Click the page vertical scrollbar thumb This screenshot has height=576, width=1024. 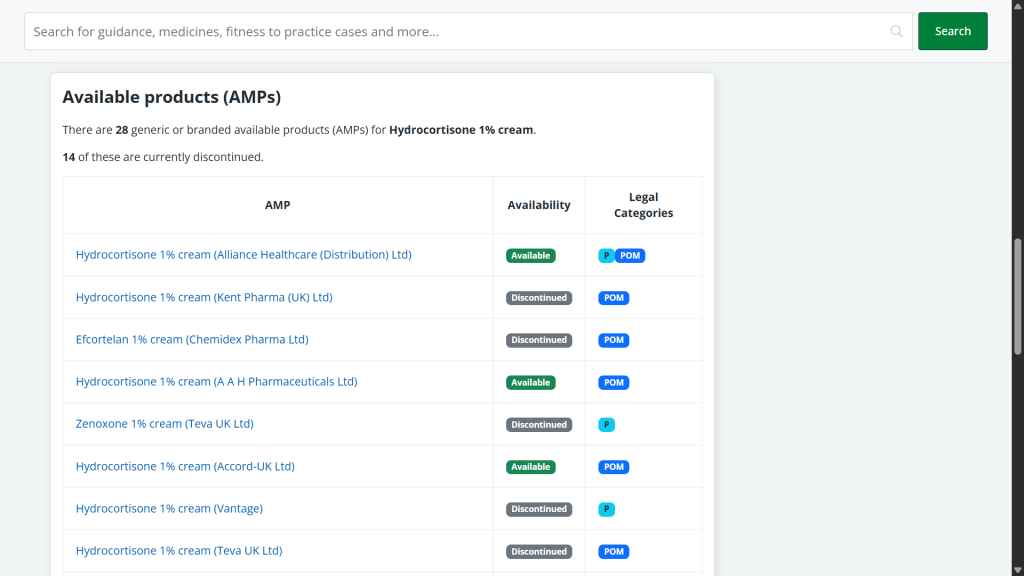pos(1018,295)
